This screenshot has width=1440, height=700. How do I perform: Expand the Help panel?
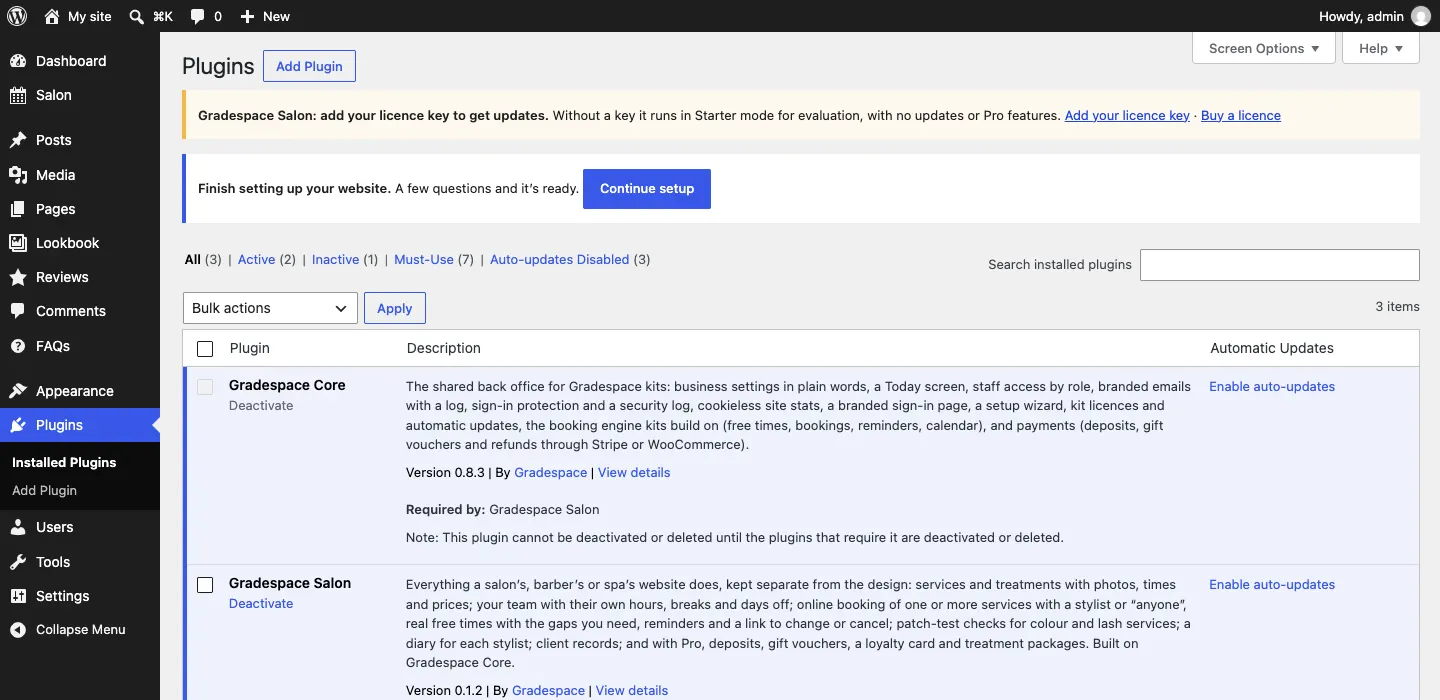coord(1381,48)
